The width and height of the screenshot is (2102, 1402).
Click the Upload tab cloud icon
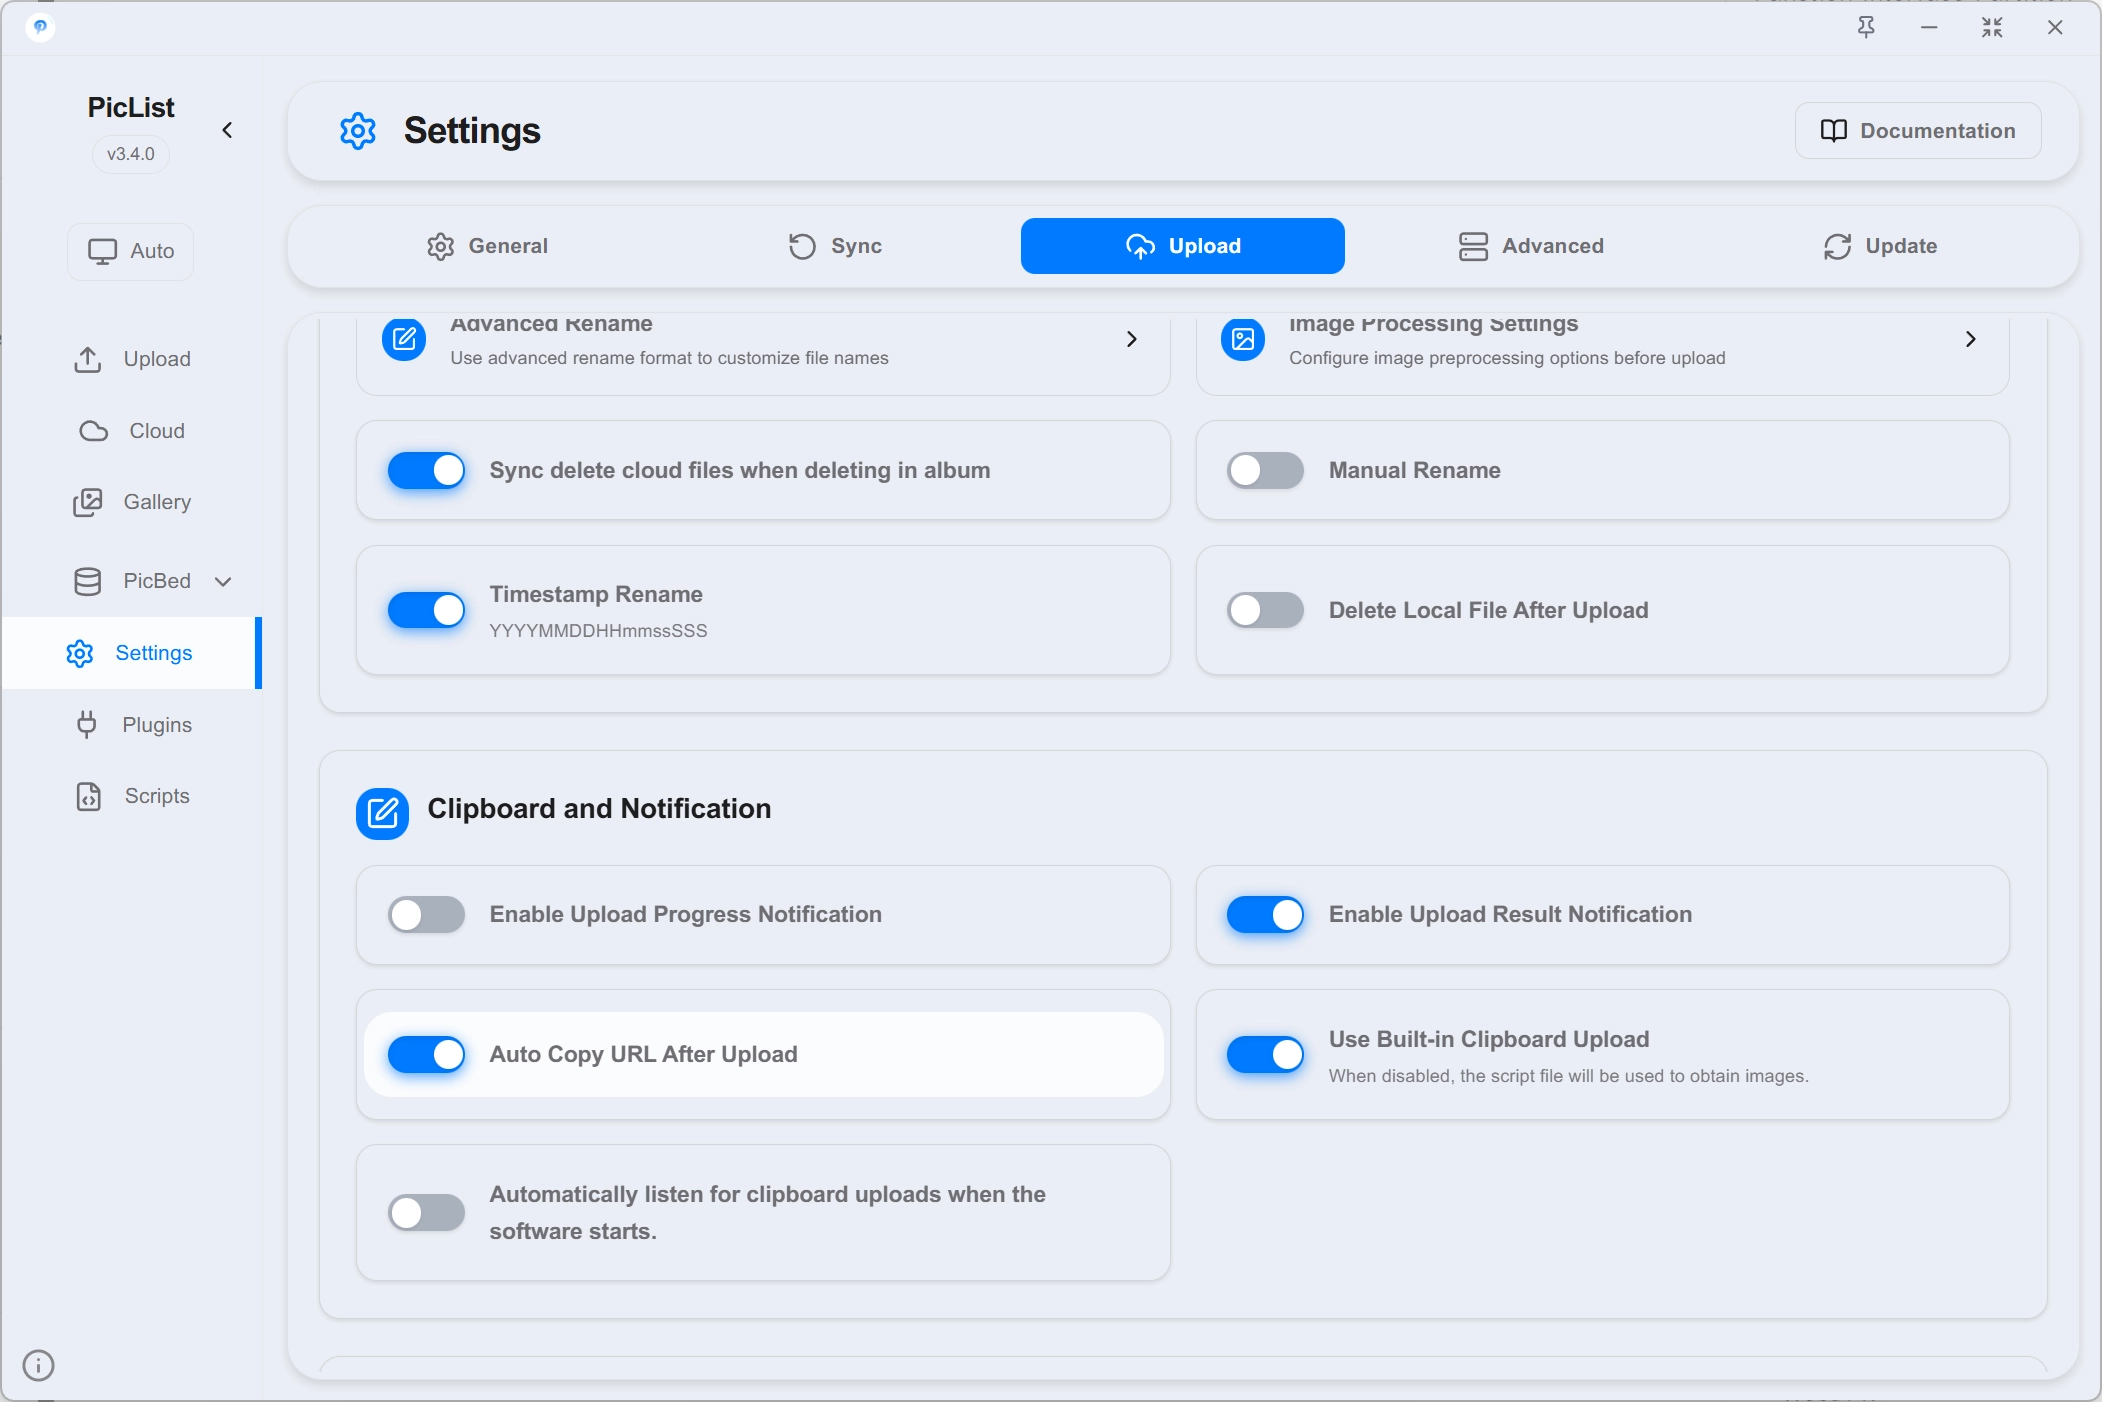1140,246
